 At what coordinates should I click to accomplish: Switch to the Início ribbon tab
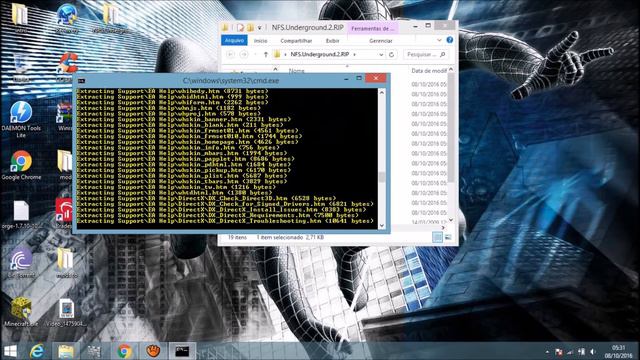click(x=260, y=40)
